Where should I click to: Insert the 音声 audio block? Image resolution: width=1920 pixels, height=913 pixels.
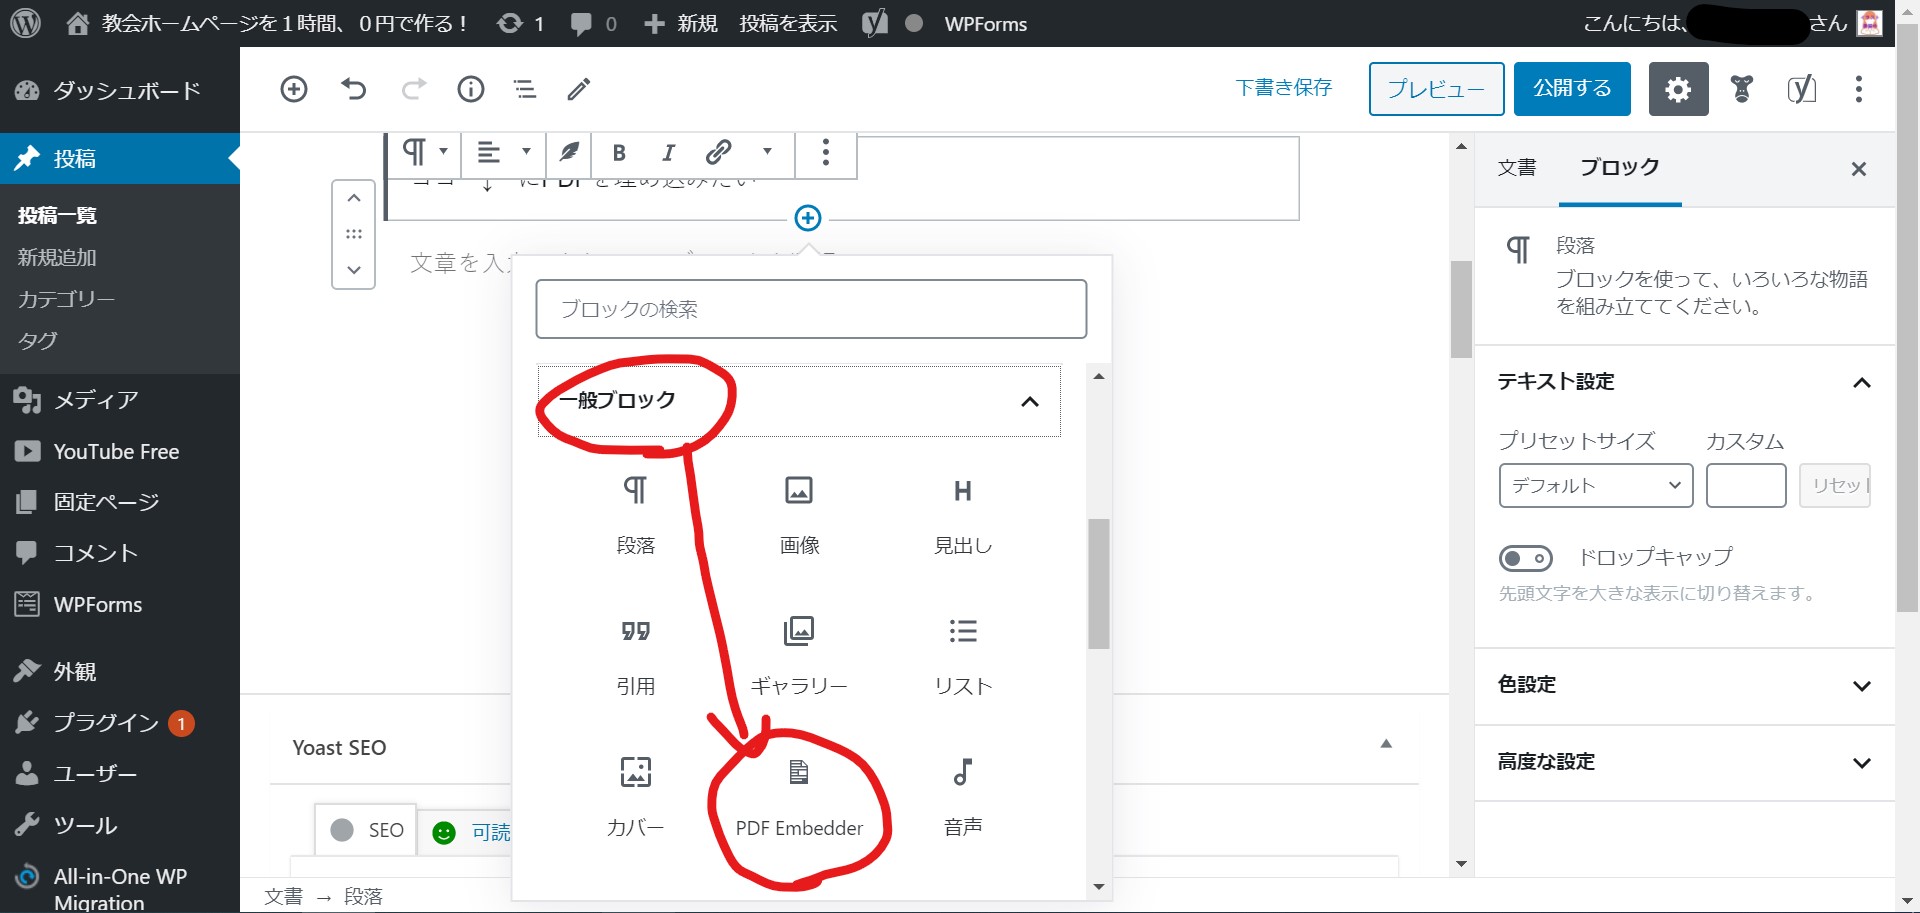[962, 795]
